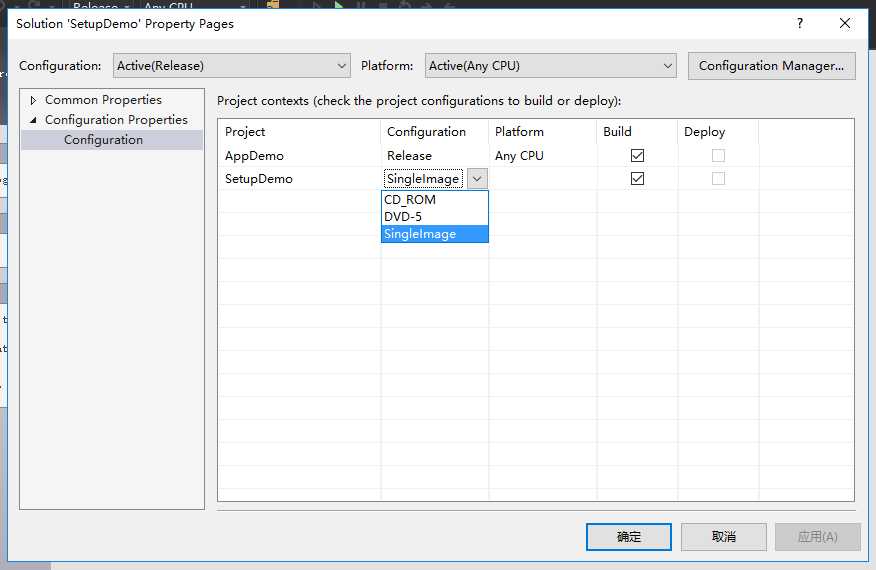The image size is (876, 570).
Task: Click the Release configuration cell for AppDemo
Action: pyautogui.click(x=410, y=156)
